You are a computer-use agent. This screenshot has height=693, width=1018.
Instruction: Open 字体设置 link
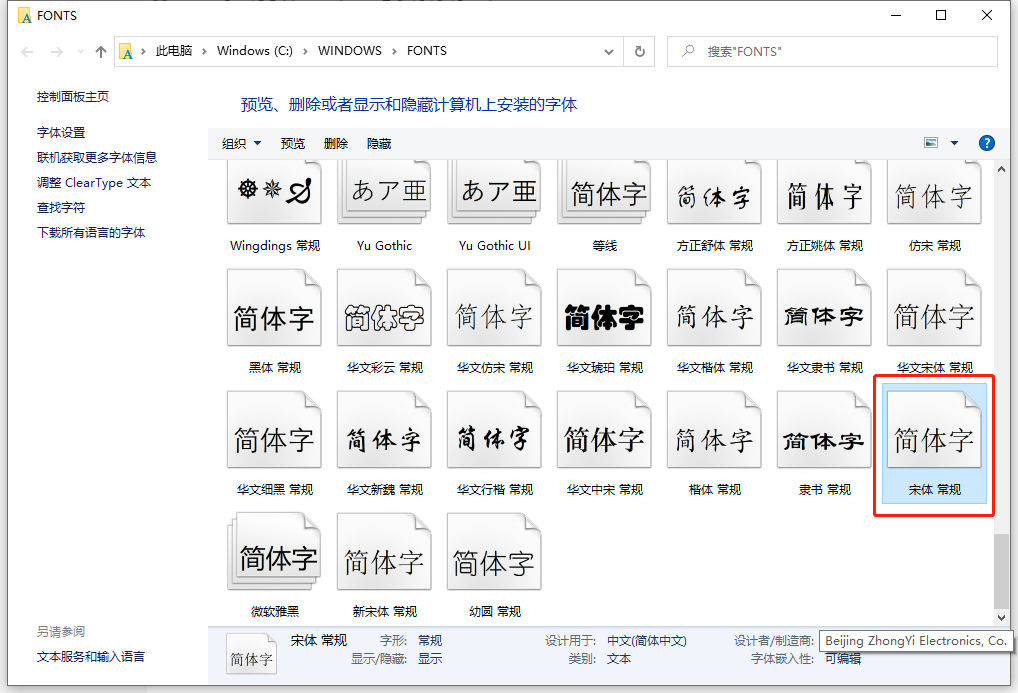click(61, 132)
